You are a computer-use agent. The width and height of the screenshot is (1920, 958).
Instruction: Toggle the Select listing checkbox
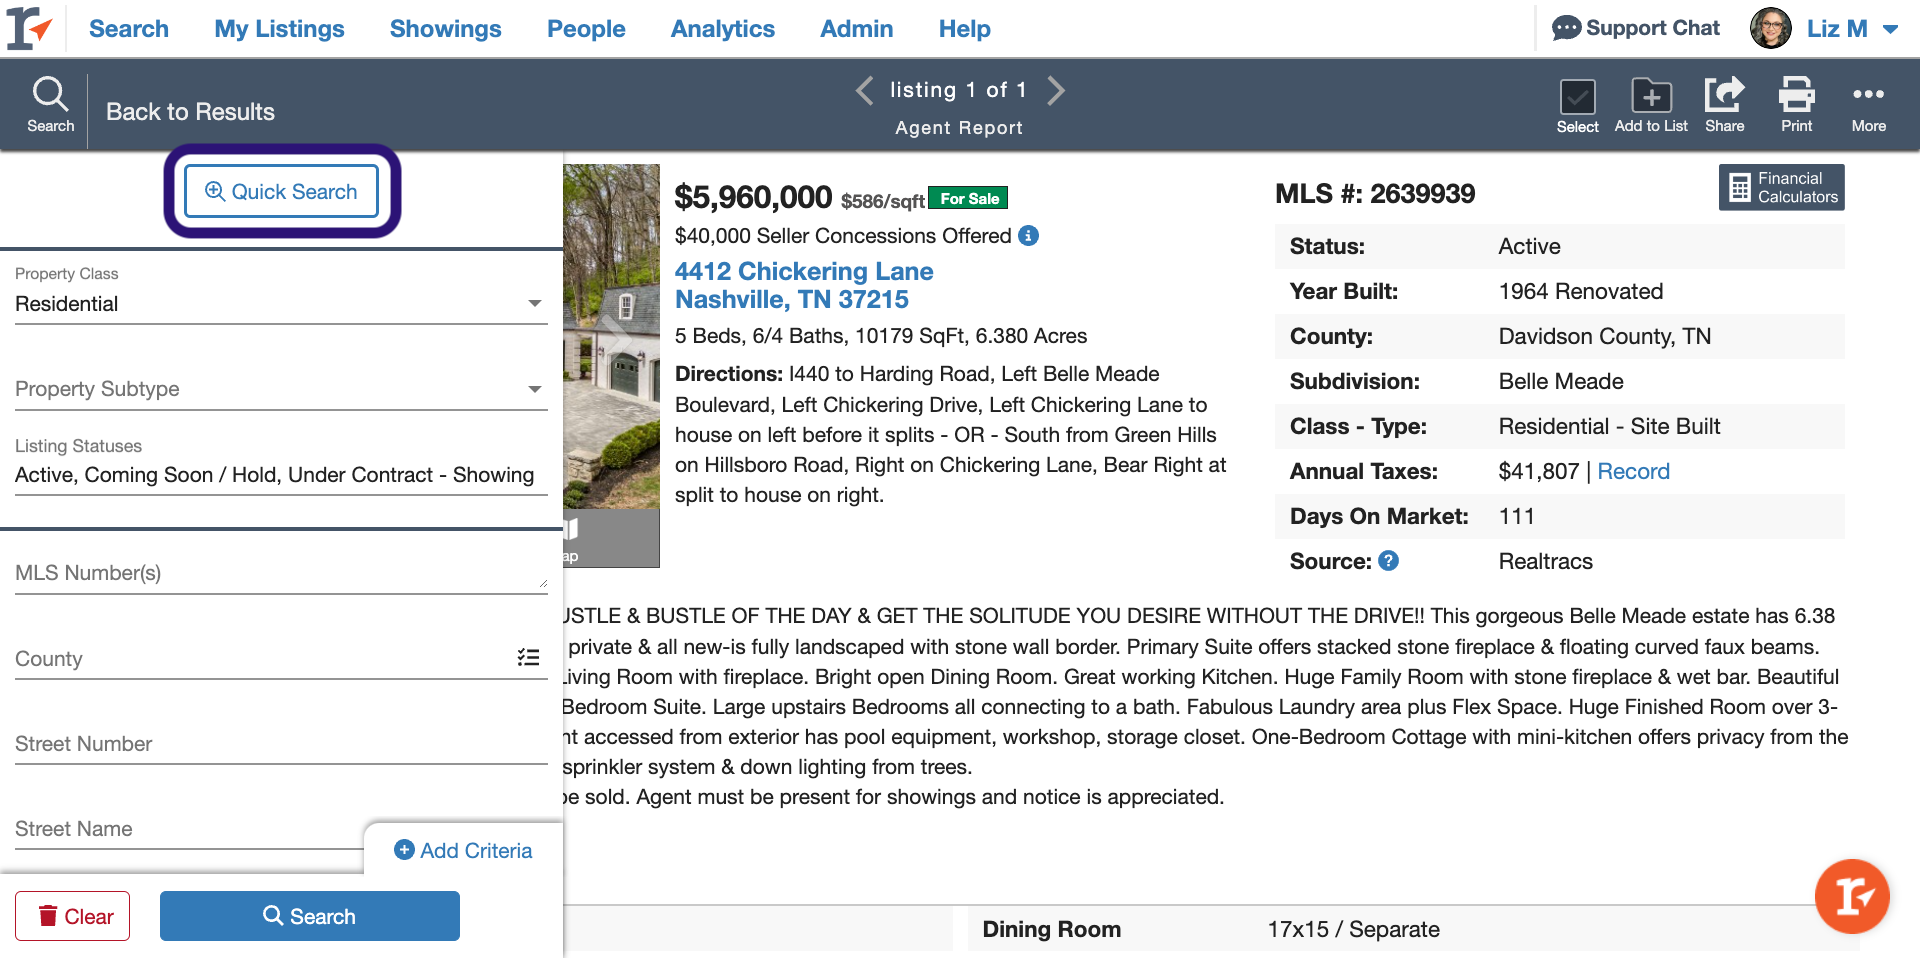1577,97
